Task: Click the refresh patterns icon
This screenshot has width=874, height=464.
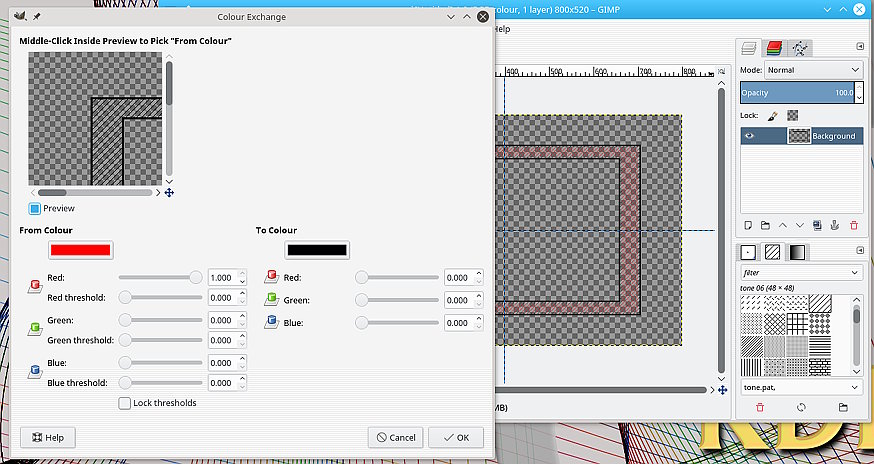Action: [801, 408]
